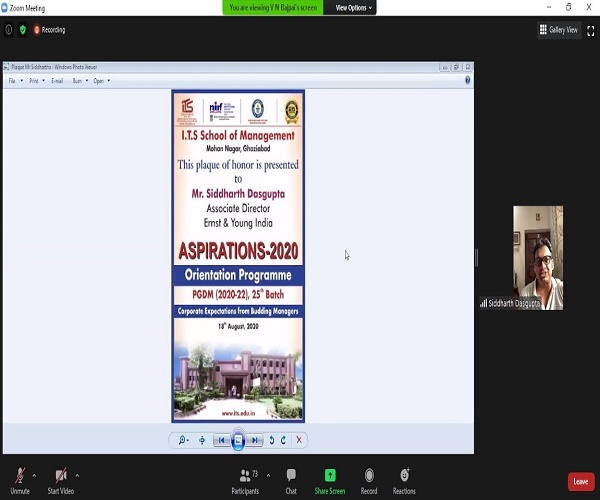This screenshot has width=600, height=500.
Task: Click the Print menu dropdown arrow
Action: click(44, 81)
